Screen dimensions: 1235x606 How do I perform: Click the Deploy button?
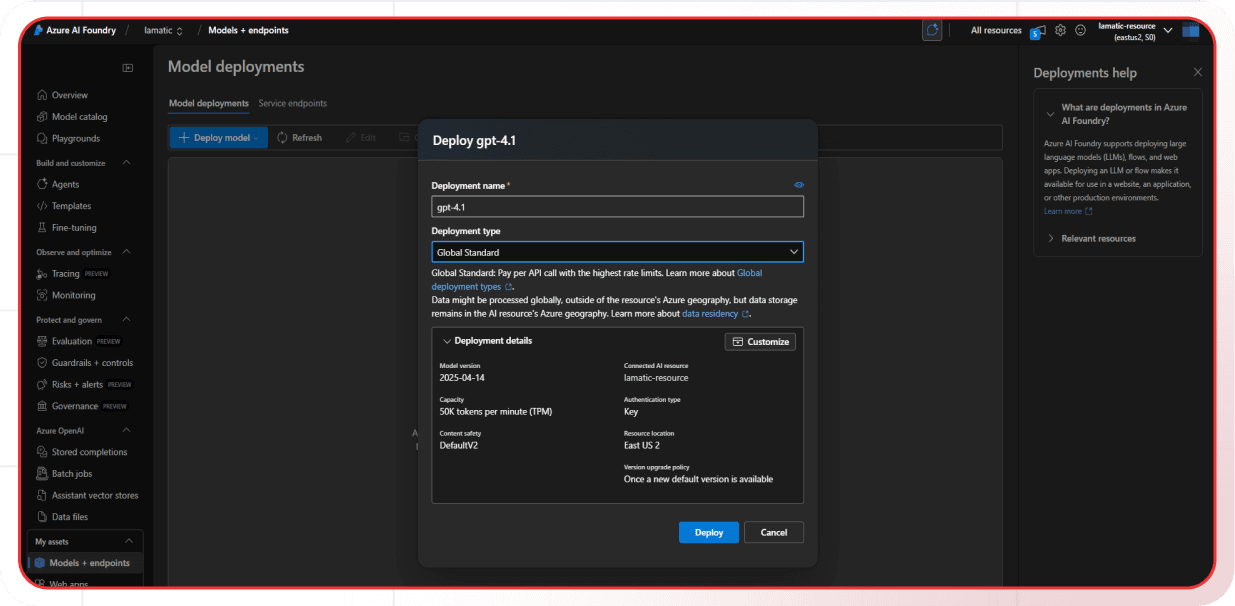click(708, 532)
